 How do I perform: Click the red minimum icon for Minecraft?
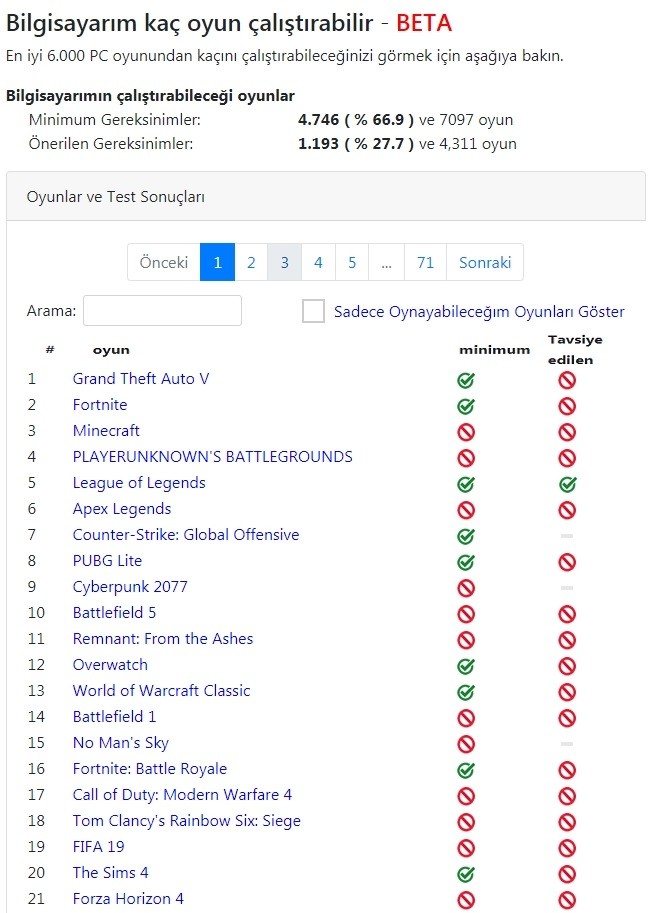[x=466, y=432]
